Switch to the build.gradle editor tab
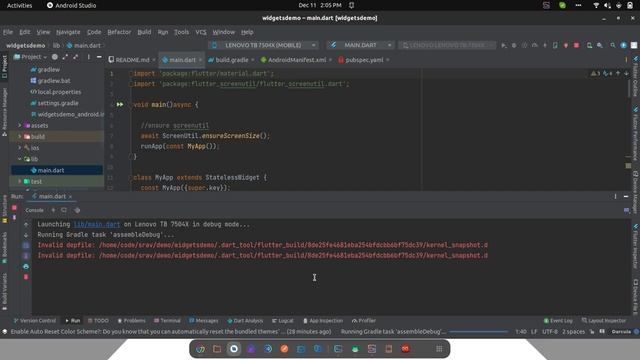The height and width of the screenshot is (360, 640). 231,60
